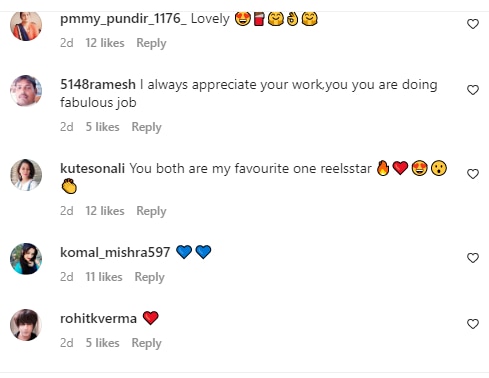Open username link kutesonali
The height and width of the screenshot is (378, 489).
(92, 168)
